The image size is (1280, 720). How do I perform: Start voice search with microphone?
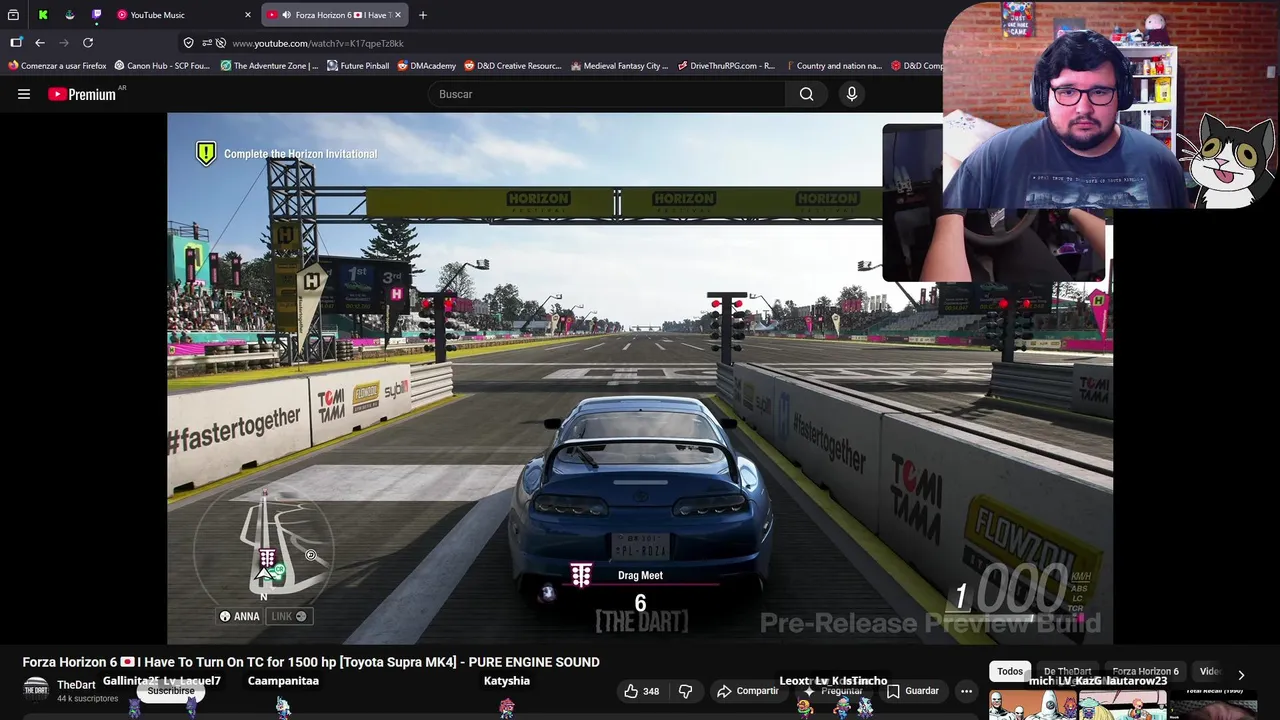852,94
